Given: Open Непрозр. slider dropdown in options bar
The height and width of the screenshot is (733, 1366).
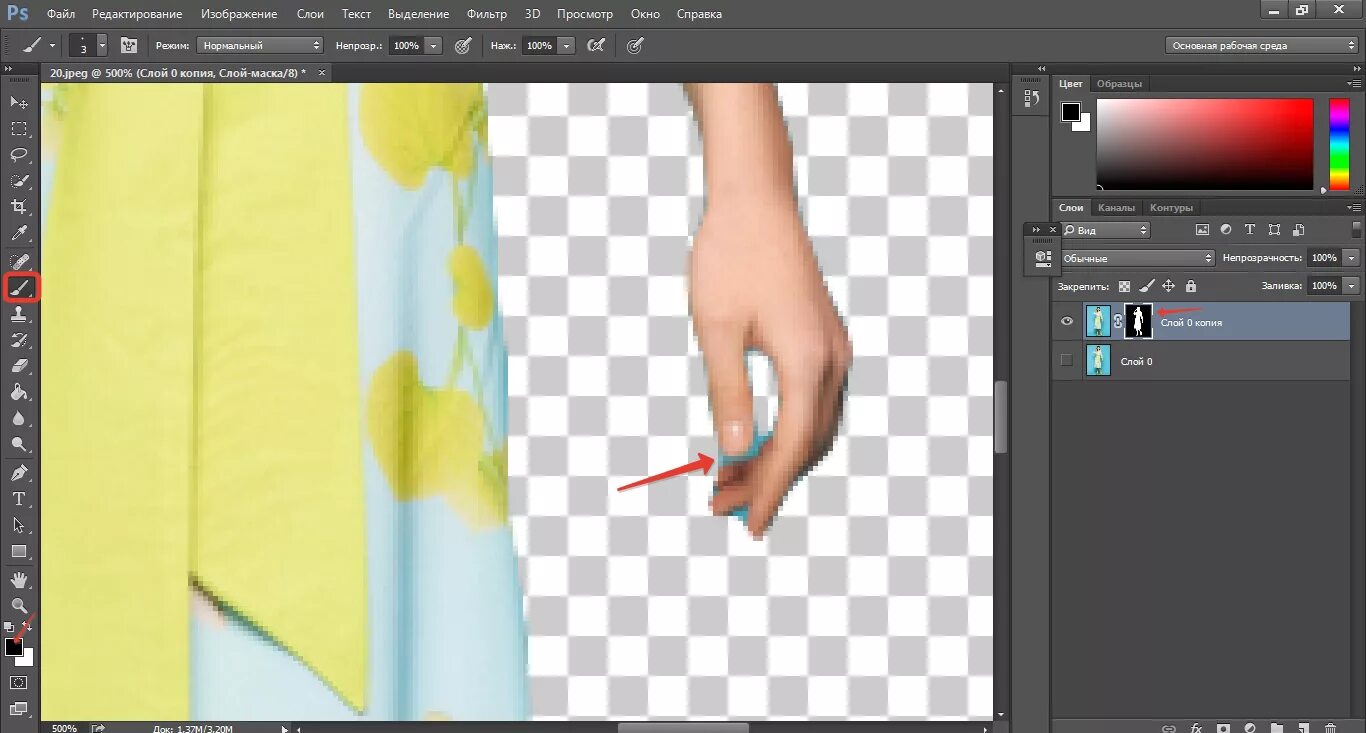Looking at the screenshot, I should click(433, 45).
